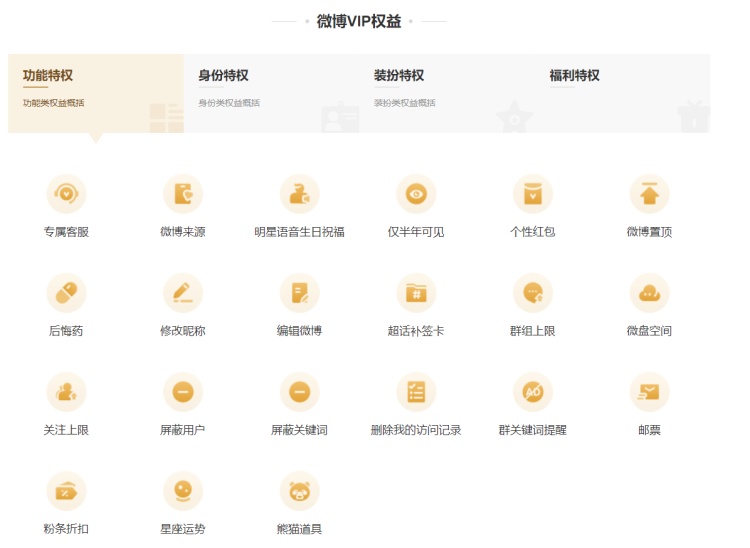
Task: Click the 微博VIP权益 page heading
Action: click(x=359, y=21)
